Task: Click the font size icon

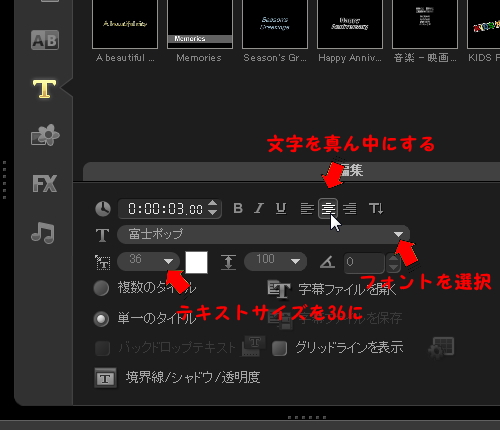Action: pyautogui.click(x=103, y=262)
